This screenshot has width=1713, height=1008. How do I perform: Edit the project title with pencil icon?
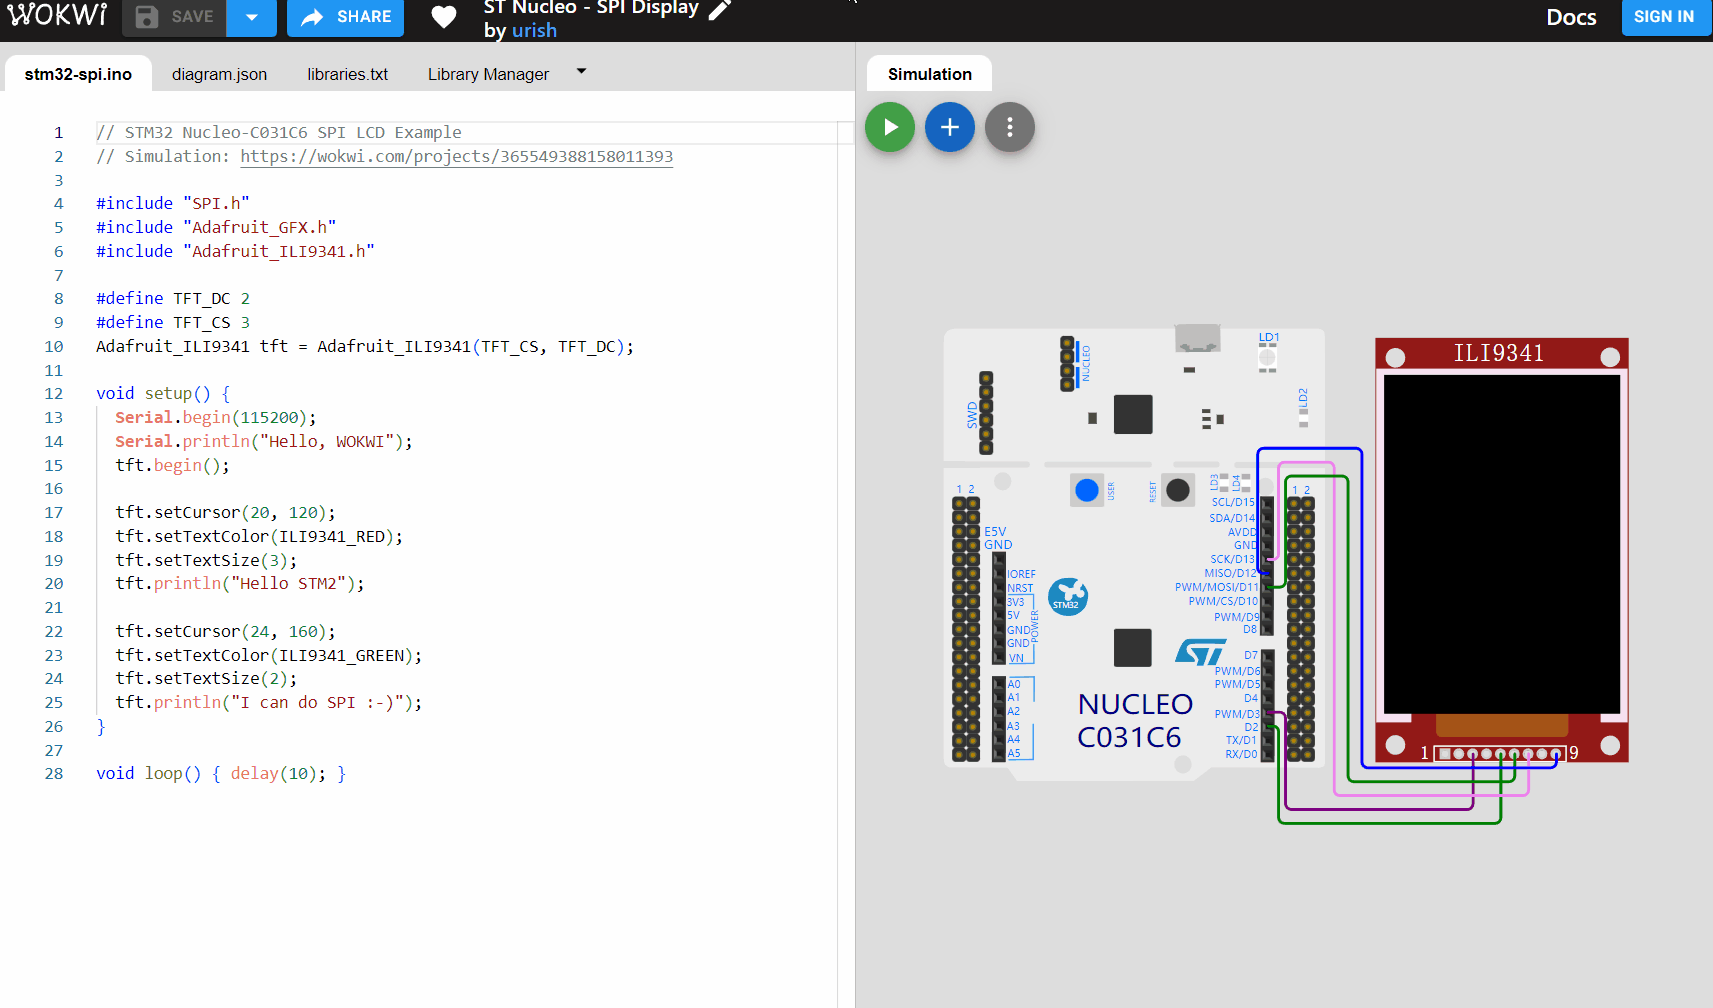pos(720,10)
